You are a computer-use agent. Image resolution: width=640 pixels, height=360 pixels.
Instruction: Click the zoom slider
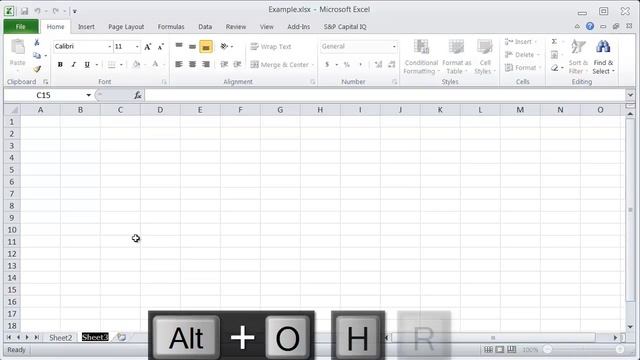(584, 349)
